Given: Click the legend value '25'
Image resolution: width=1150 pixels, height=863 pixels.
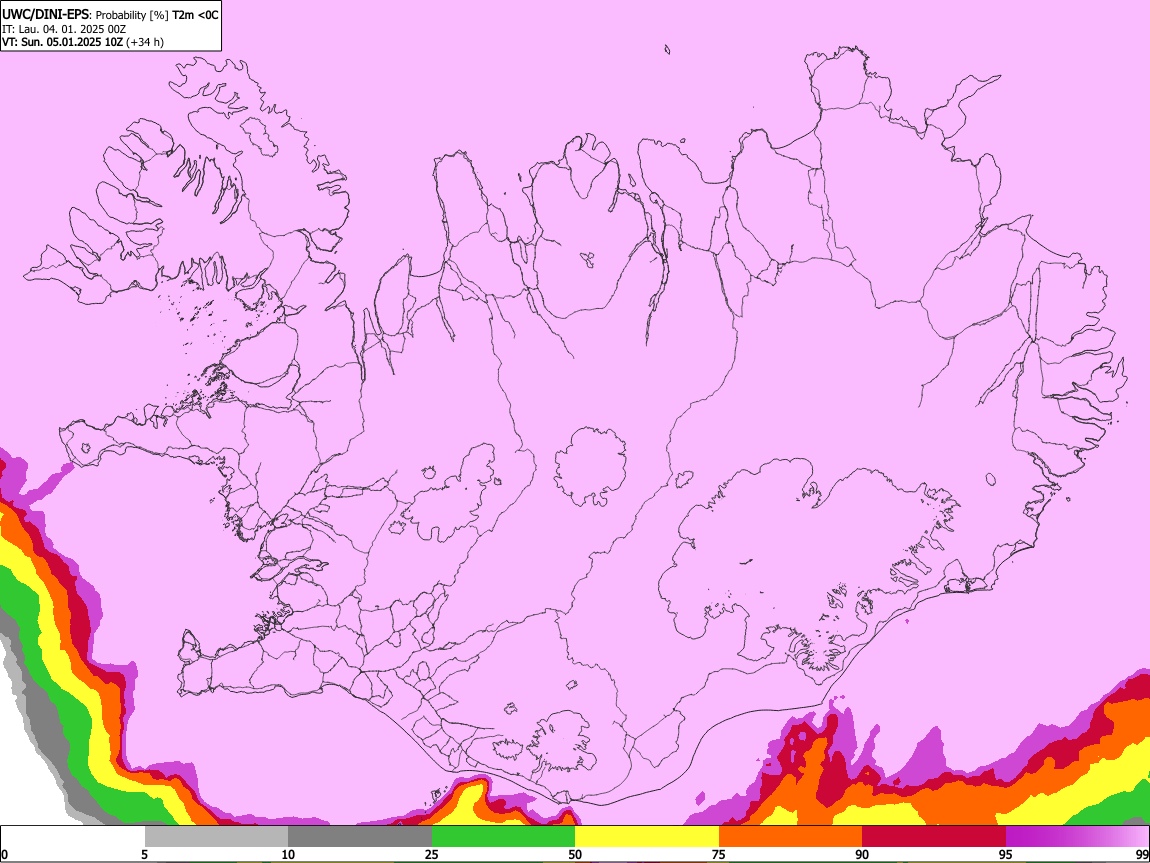Looking at the screenshot, I should (x=432, y=855).
